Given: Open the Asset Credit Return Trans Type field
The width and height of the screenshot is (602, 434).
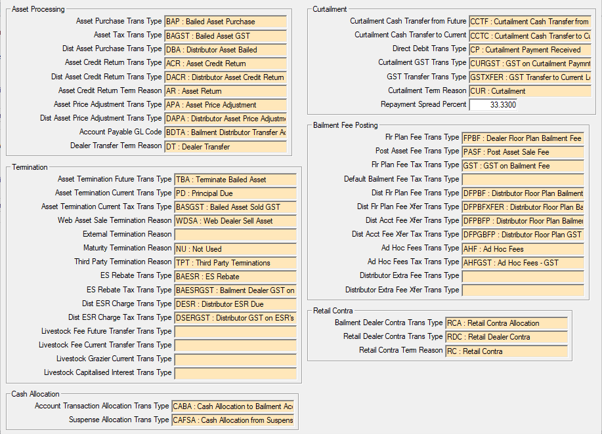Looking at the screenshot, I should click(225, 63).
